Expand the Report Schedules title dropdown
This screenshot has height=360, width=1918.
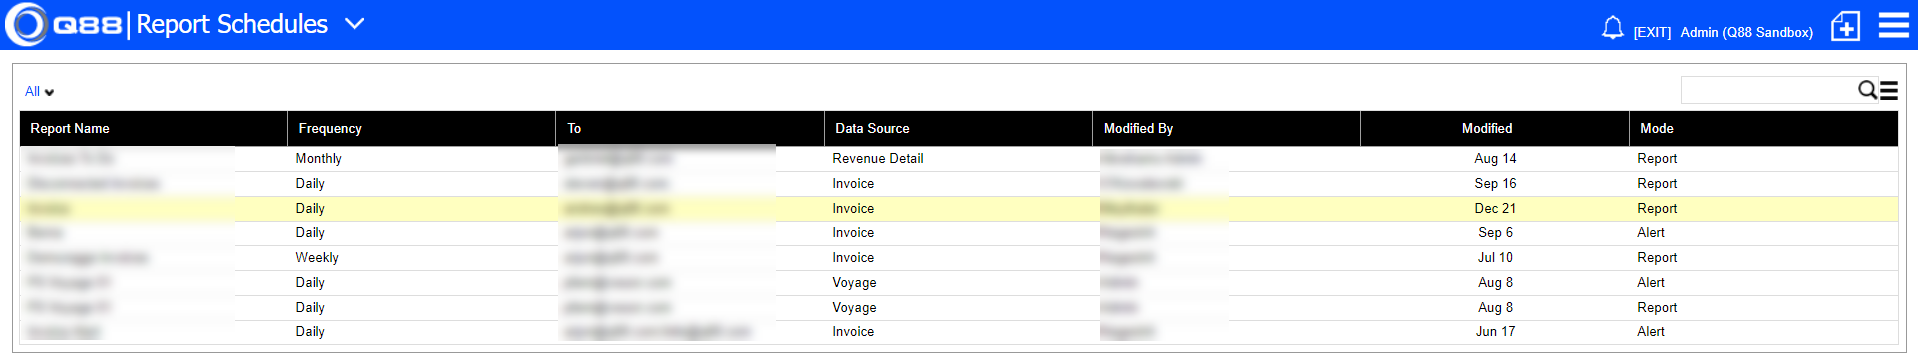[354, 24]
